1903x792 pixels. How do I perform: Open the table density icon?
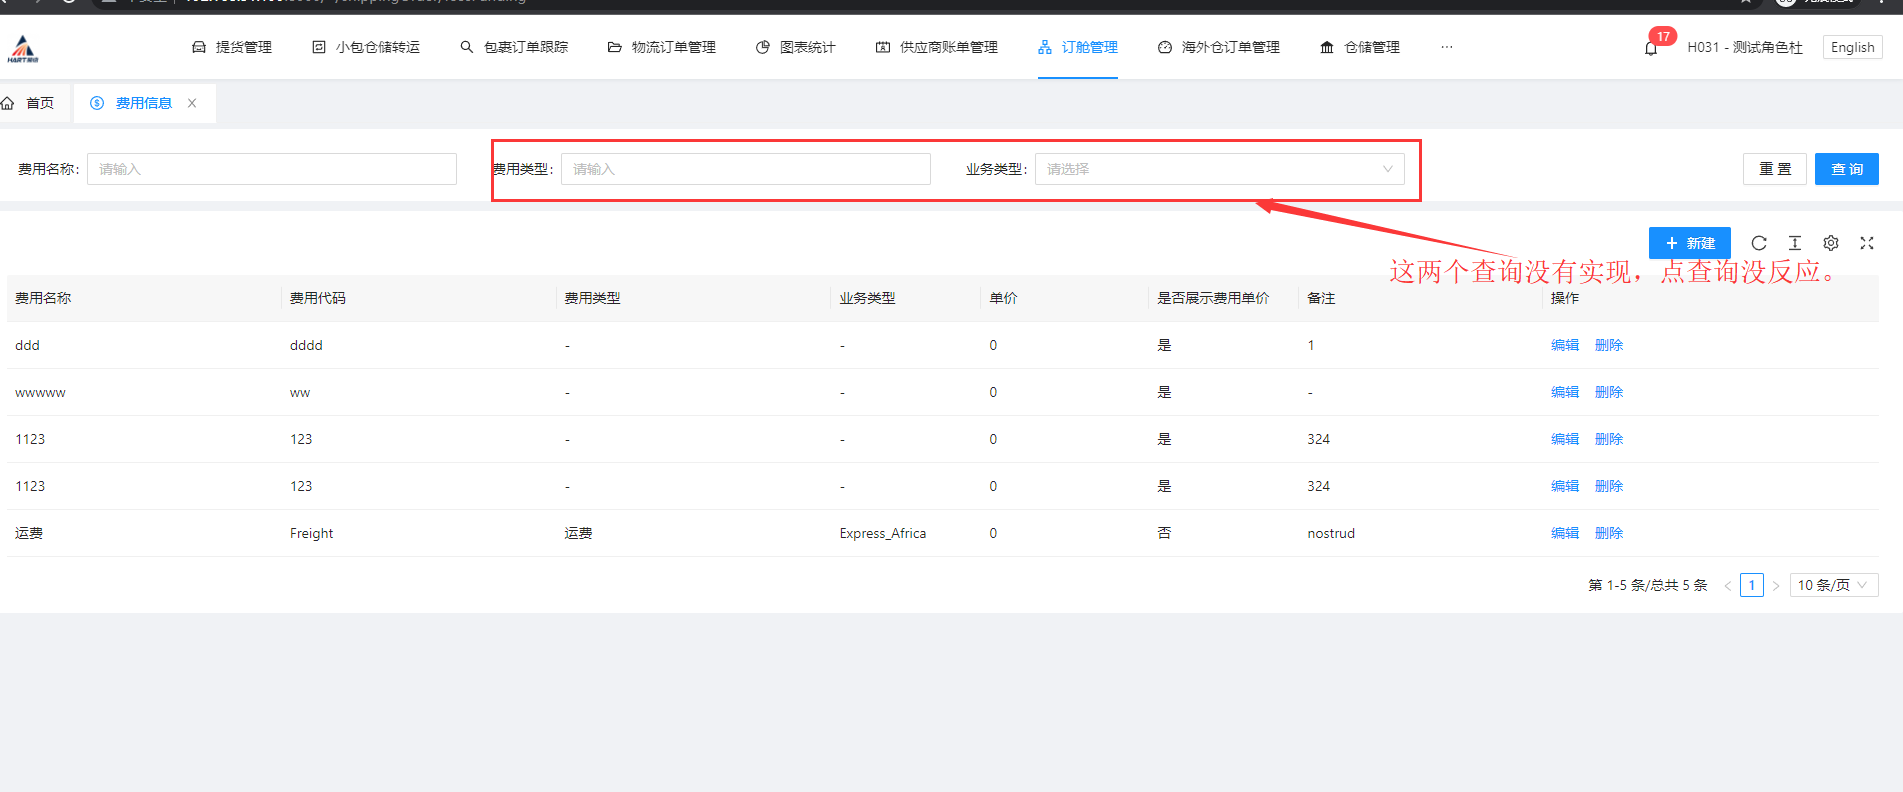click(1795, 243)
